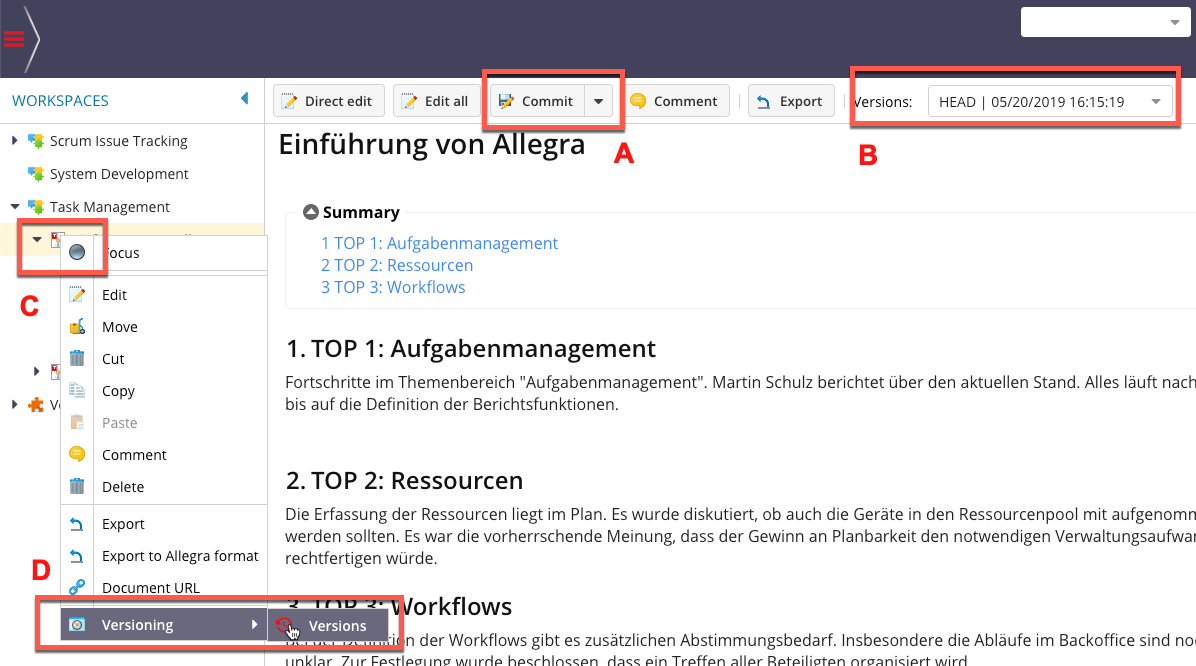Click the chain icon for Document URL
Viewport: 1196px width, 666px height.
pos(77,588)
